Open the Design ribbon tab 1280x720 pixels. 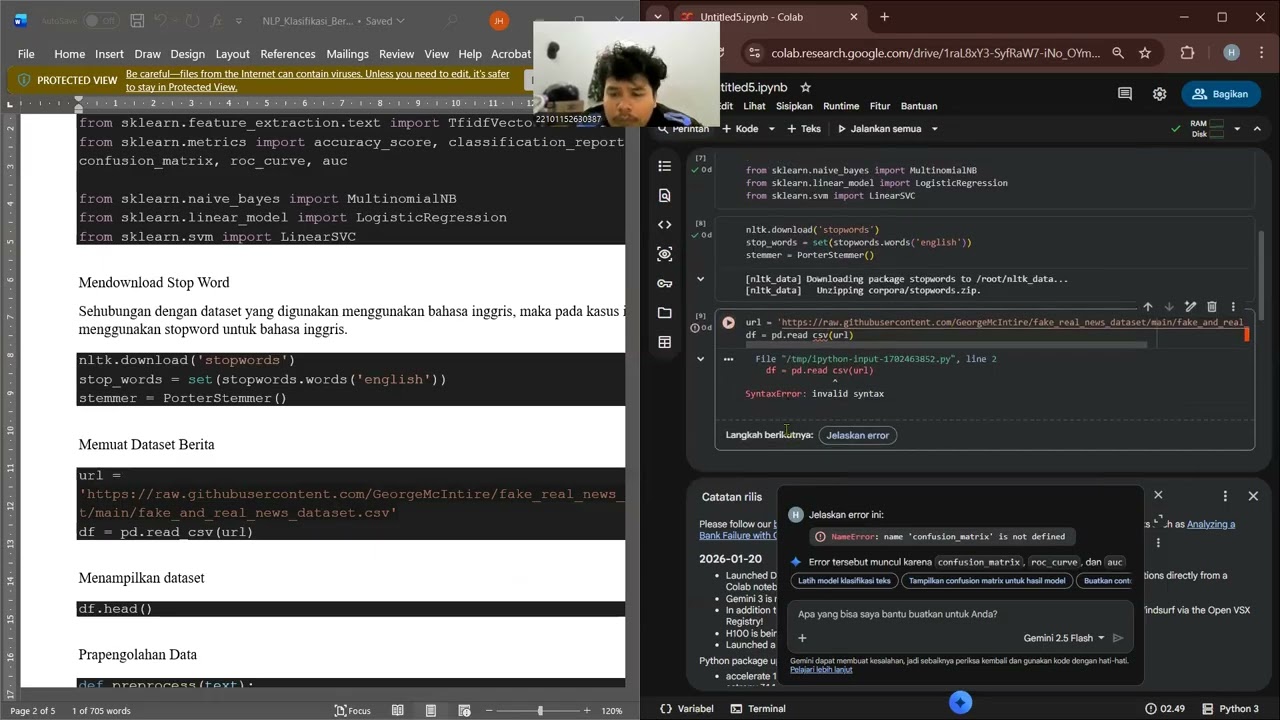pyautogui.click(x=187, y=54)
